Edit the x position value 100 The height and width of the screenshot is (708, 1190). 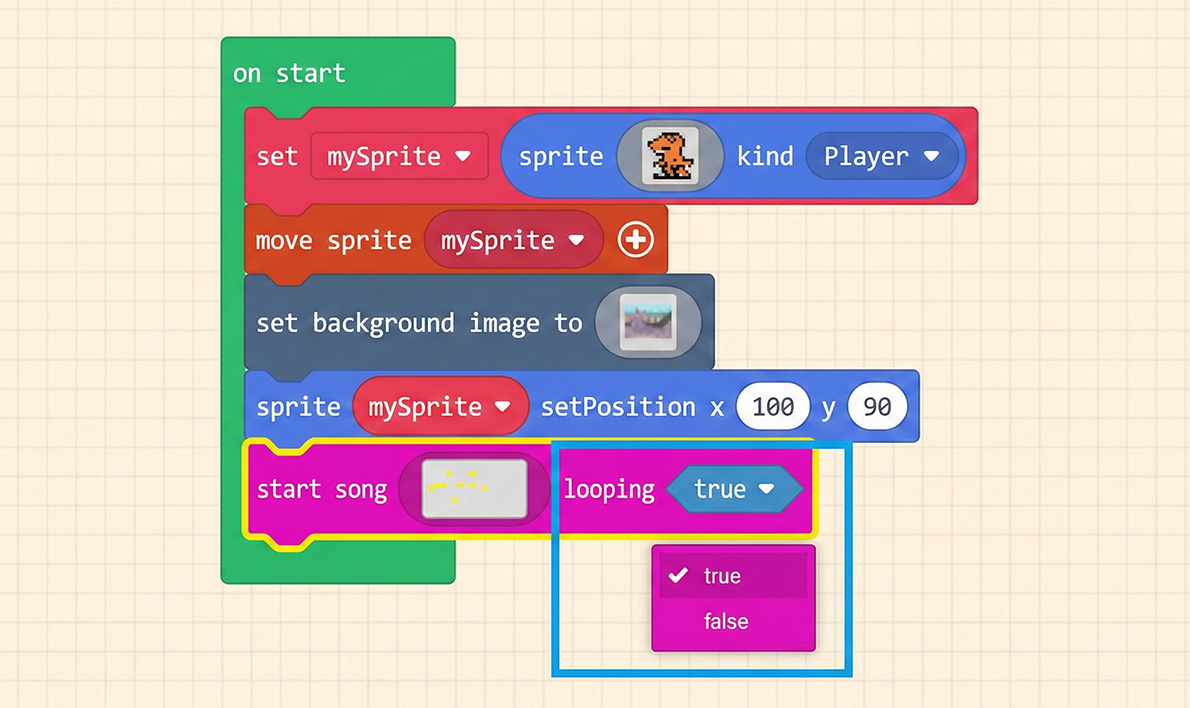(x=773, y=407)
